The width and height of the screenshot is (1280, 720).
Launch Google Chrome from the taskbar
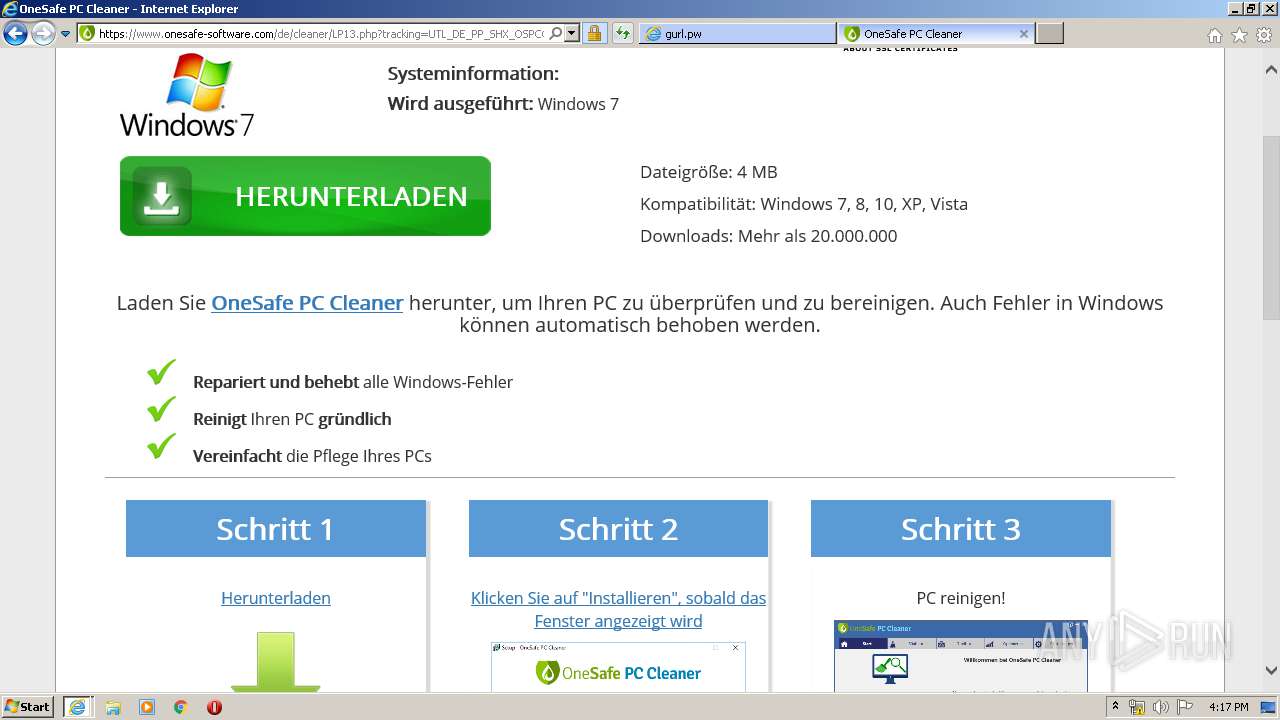[x=181, y=707]
